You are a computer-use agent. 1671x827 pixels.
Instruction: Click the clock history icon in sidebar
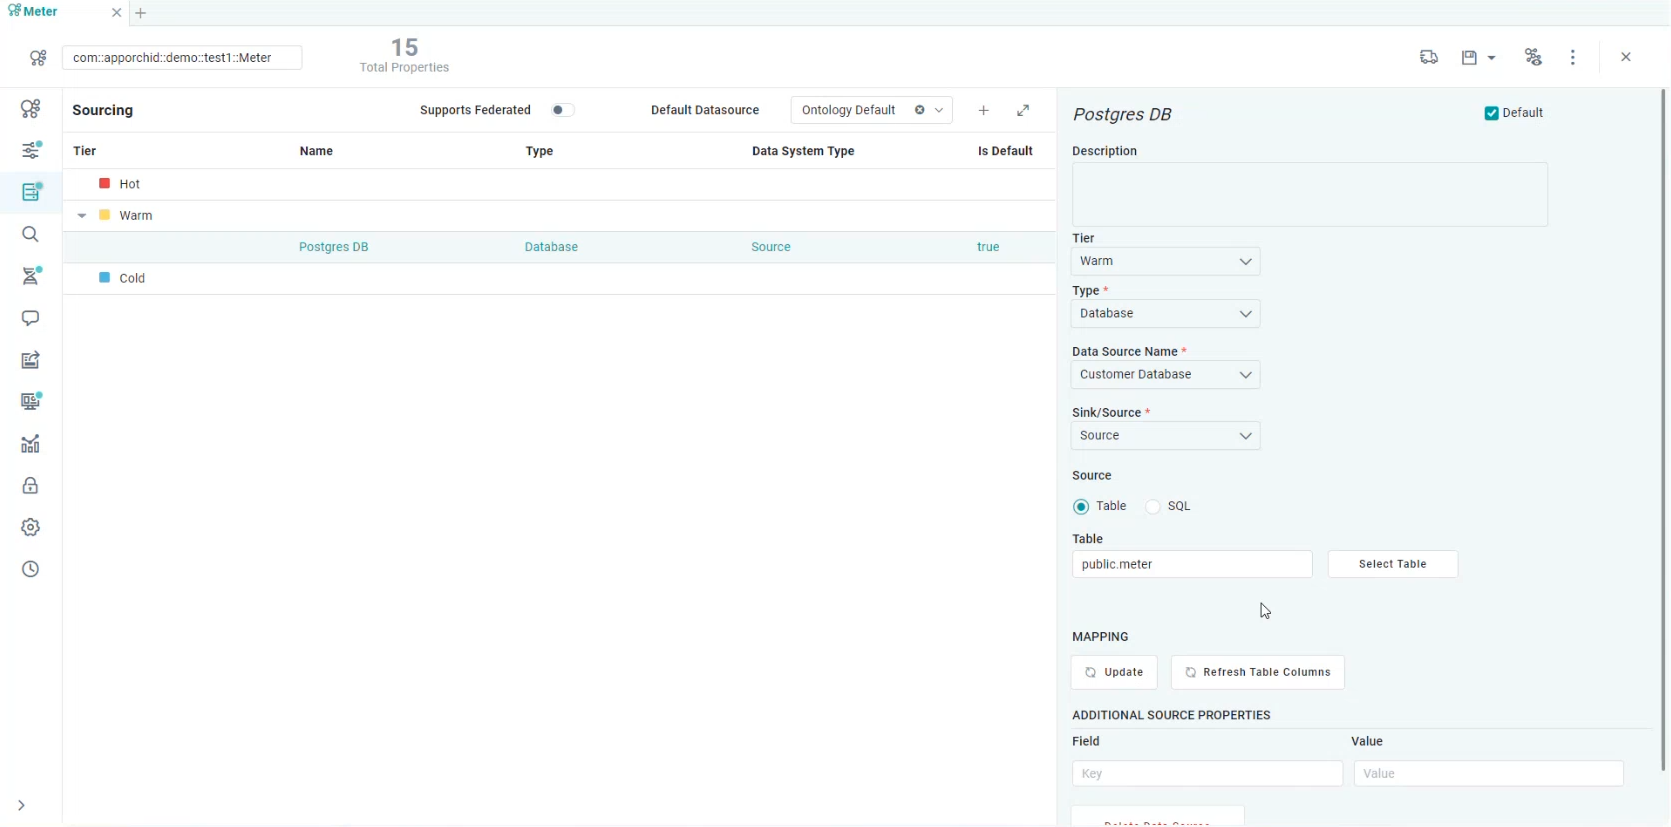[x=31, y=570]
